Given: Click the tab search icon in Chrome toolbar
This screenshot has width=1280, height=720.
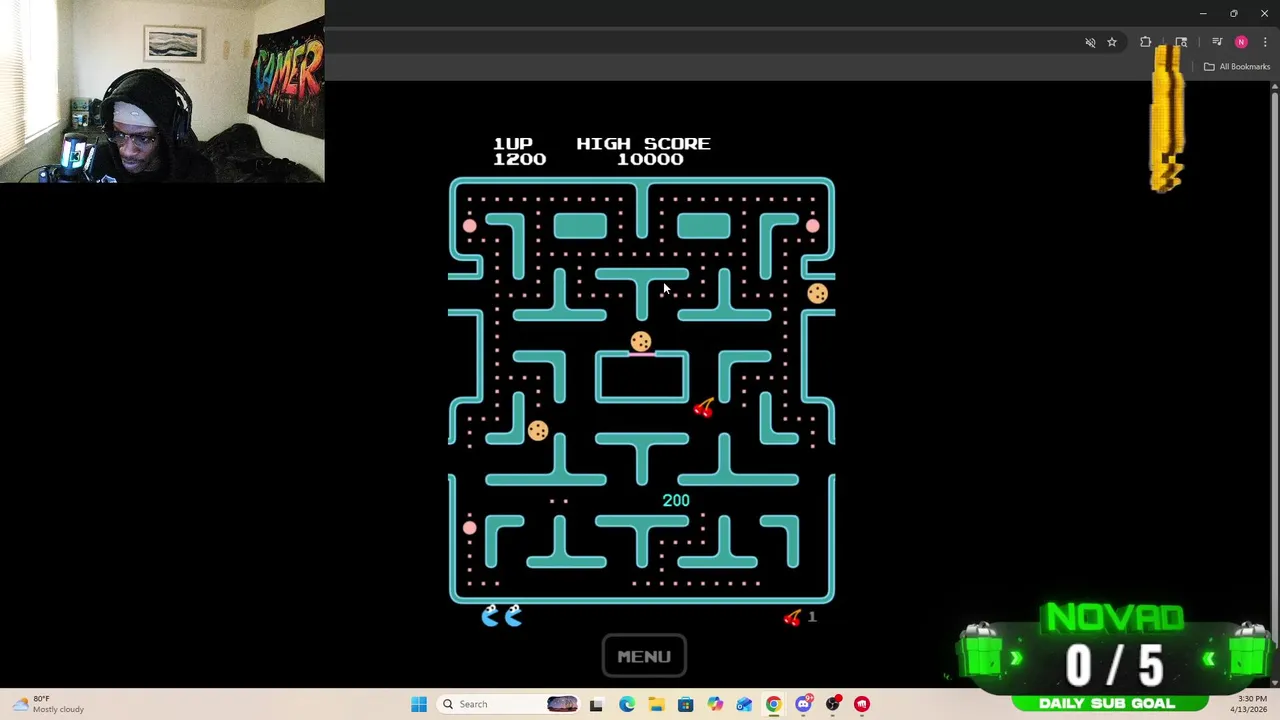Looking at the screenshot, I should tap(1181, 42).
